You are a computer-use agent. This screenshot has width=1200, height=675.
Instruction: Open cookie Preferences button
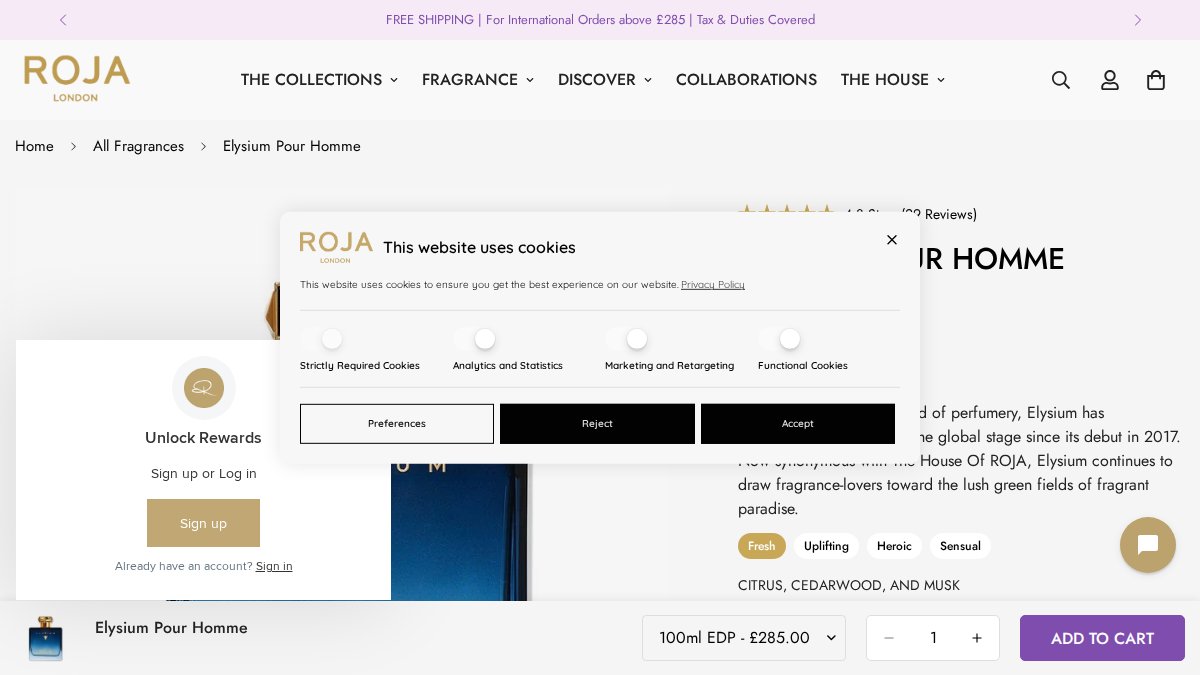coord(397,424)
